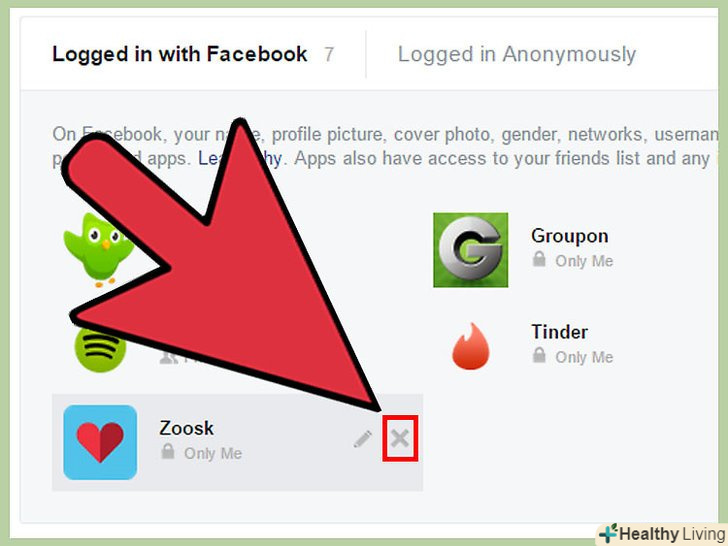
Task: Click the Duolingo owl icon
Action: [99, 249]
